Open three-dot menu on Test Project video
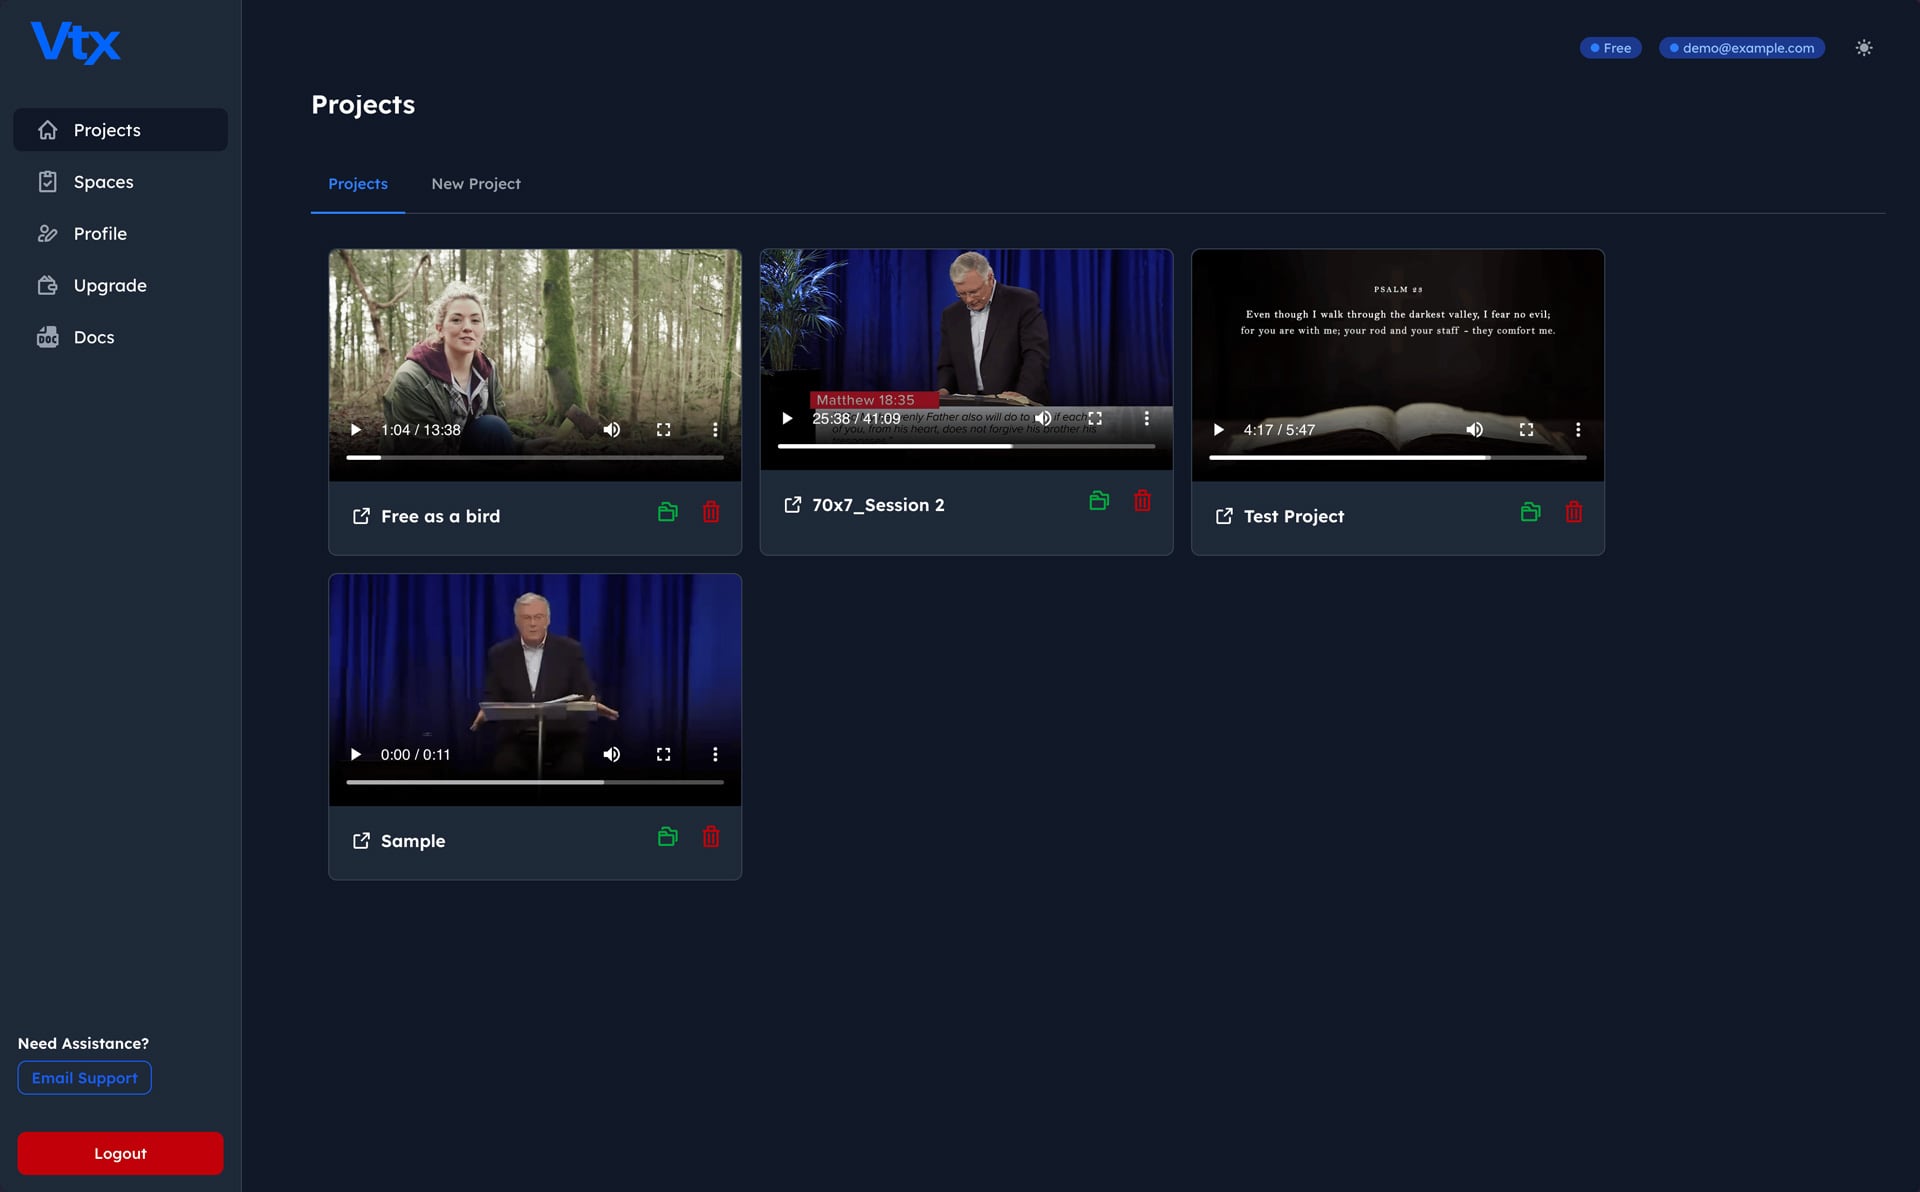 point(1578,430)
